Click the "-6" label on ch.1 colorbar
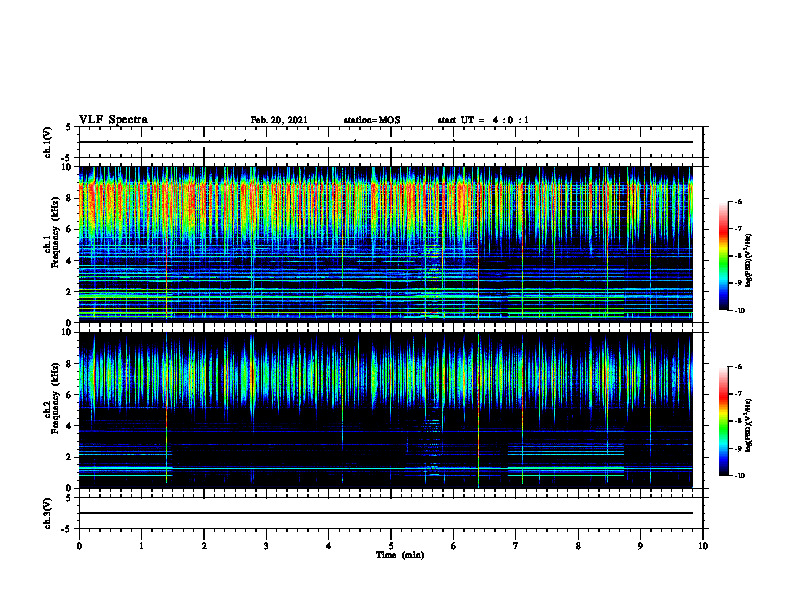The height and width of the screenshot is (612, 792). point(737,202)
